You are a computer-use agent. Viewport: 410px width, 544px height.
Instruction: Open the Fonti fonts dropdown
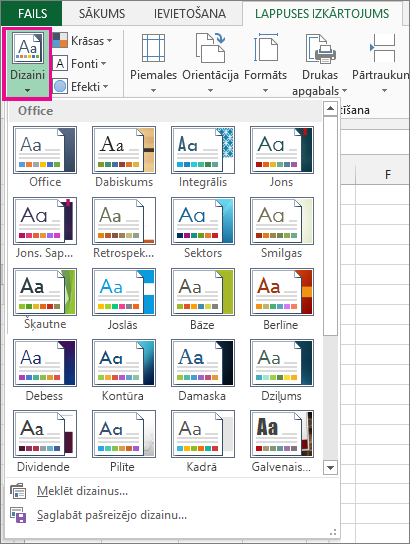(79, 64)
